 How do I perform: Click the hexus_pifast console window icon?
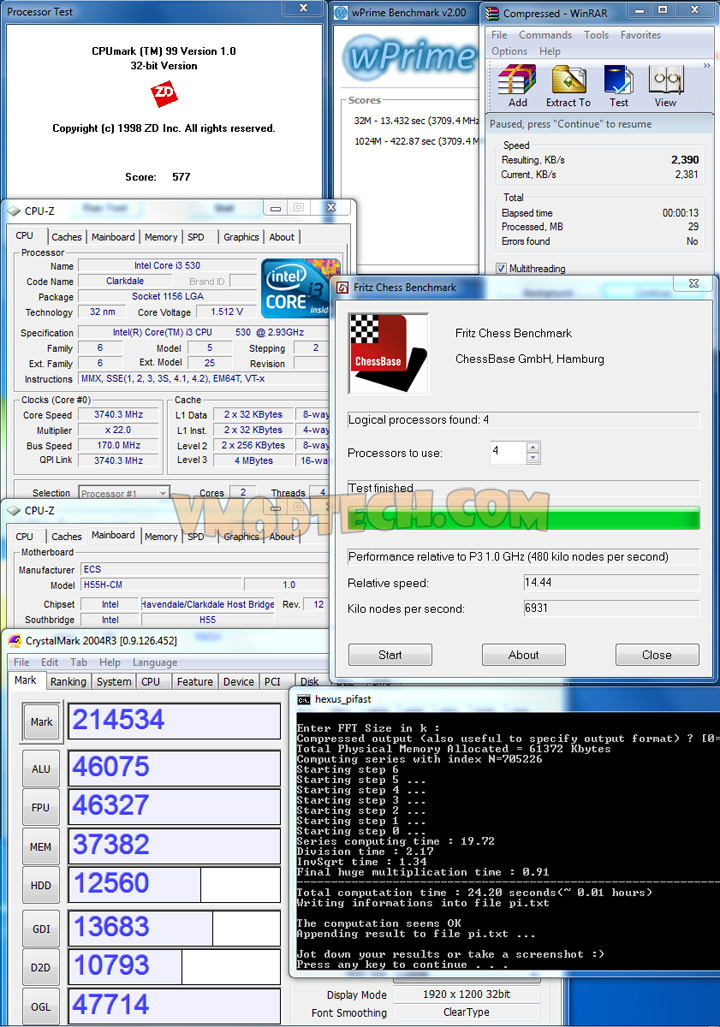[x=303, y=700]
